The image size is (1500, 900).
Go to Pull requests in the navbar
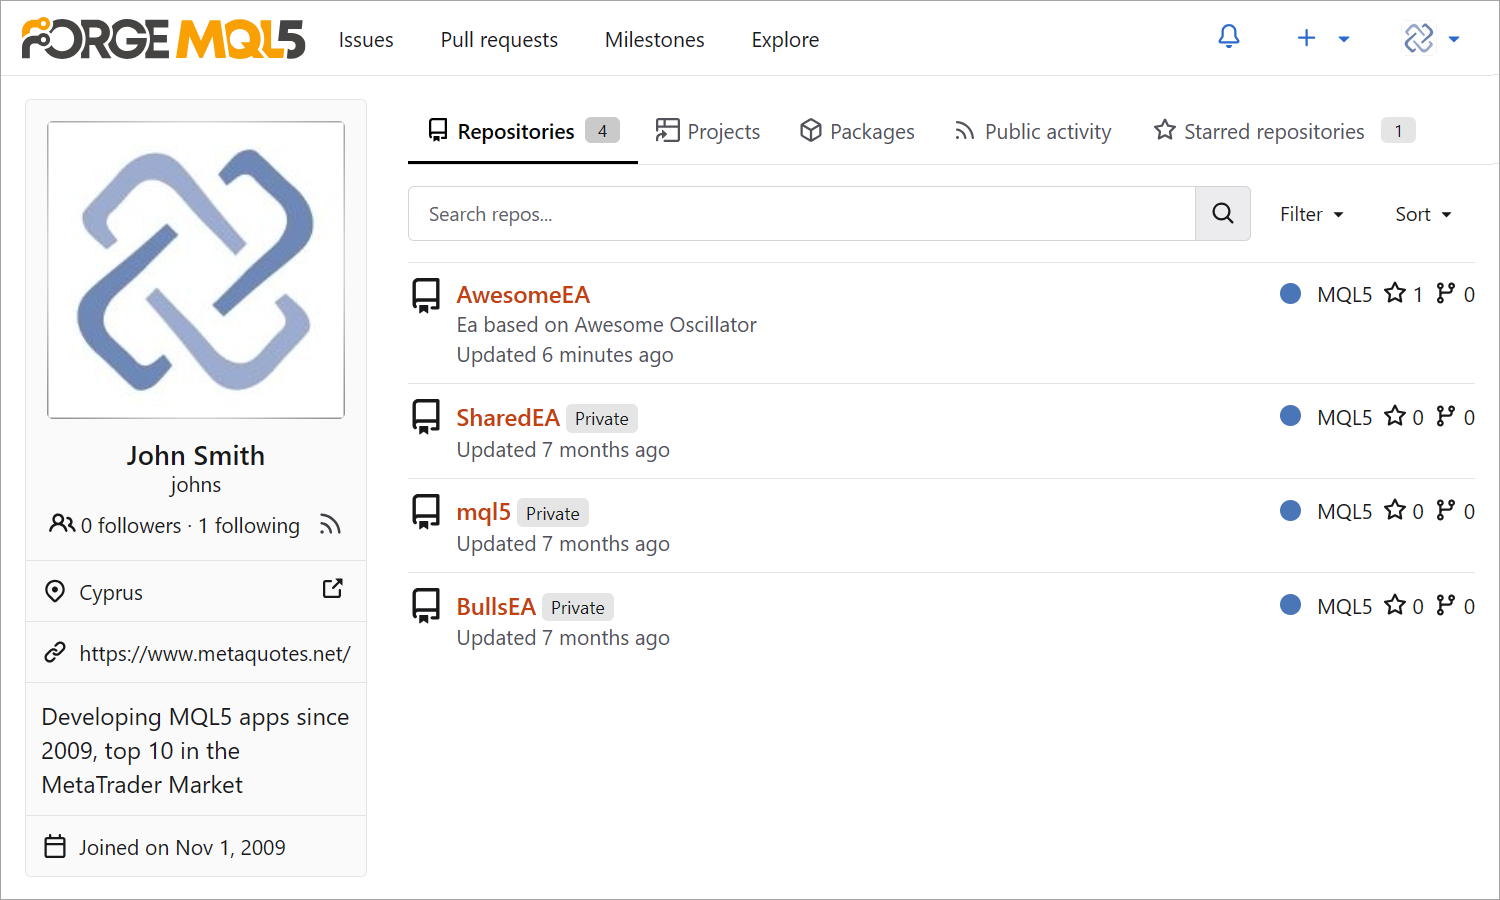click(x=499, y=40)
